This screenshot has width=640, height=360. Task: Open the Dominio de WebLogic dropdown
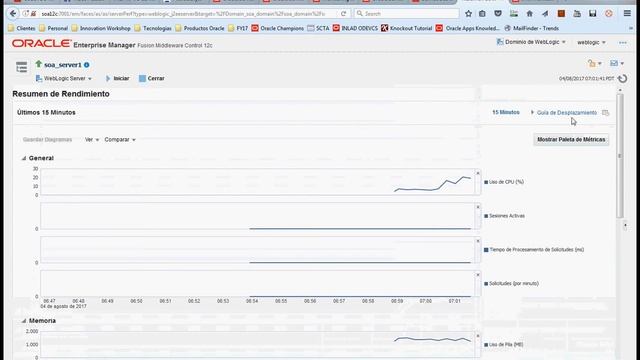click(531, 42)
